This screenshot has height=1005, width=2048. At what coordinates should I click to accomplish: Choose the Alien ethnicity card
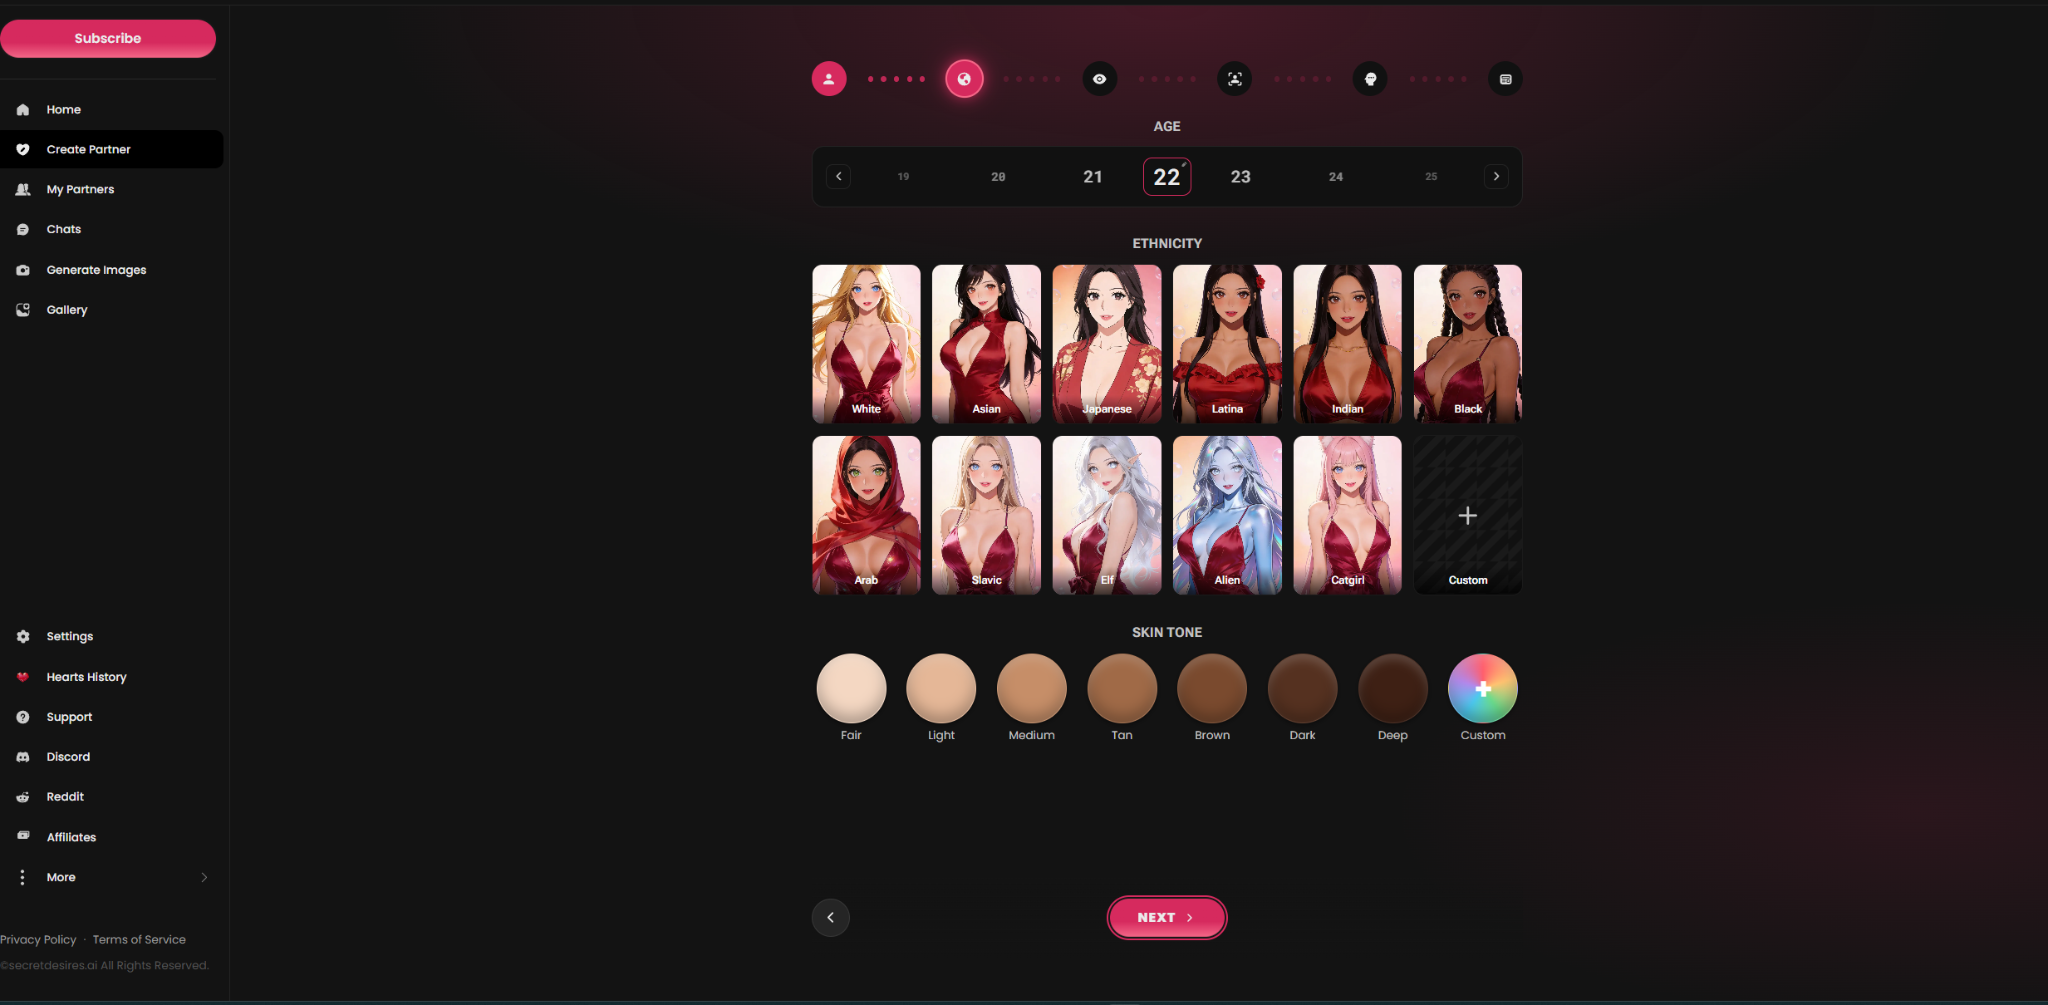pos(1227,515)
